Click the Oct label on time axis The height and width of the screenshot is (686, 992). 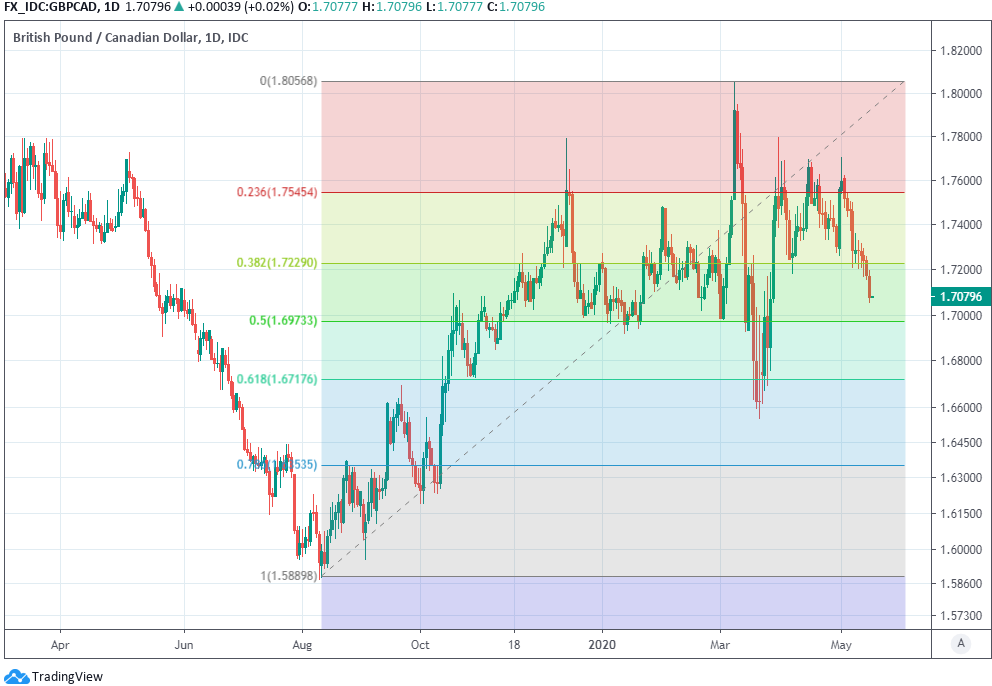tap(420, 645)
